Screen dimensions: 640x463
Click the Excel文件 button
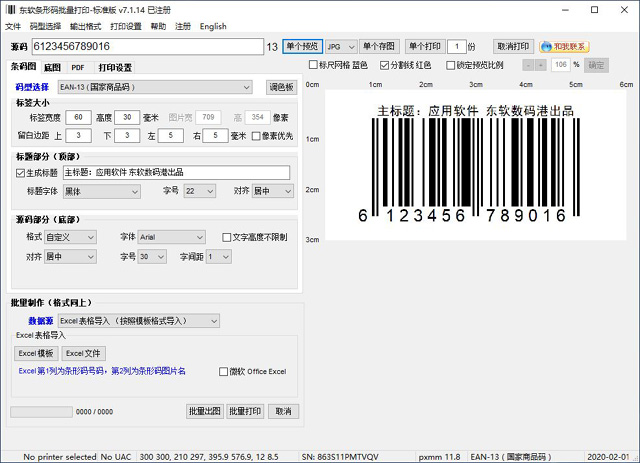pyautogui.click(x=83, y=354)
